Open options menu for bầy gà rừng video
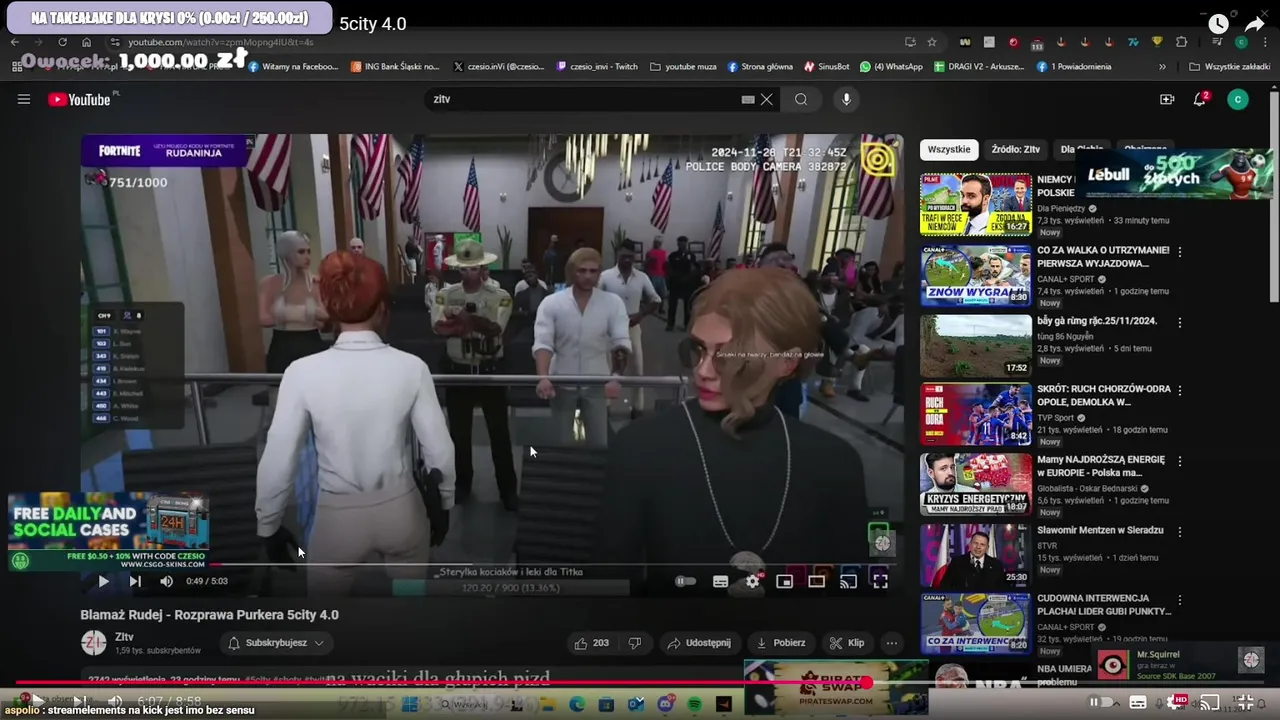This screenshot has width=1280, height=720. click(x=1180, y=322)
